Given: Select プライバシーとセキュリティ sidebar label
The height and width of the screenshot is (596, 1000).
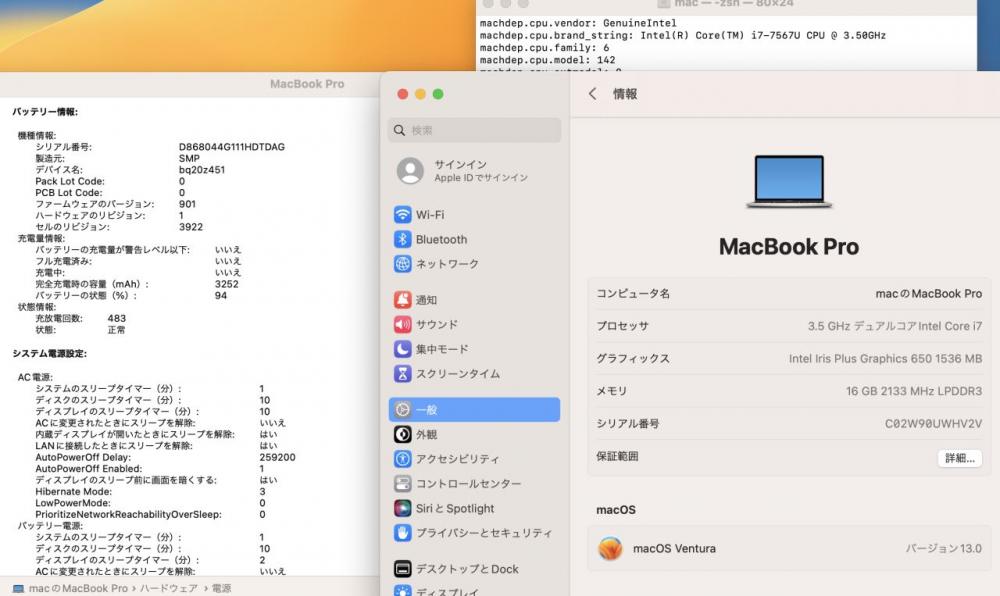Looking at the screenshot, I should coord(484,533).
